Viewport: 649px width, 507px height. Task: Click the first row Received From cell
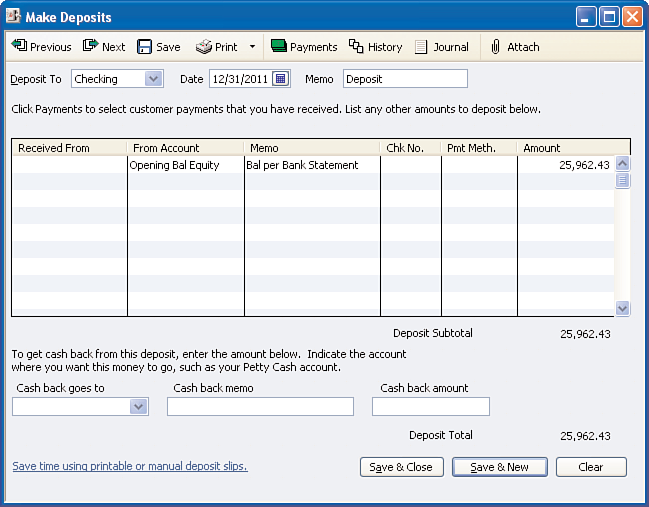click(70, 165)
